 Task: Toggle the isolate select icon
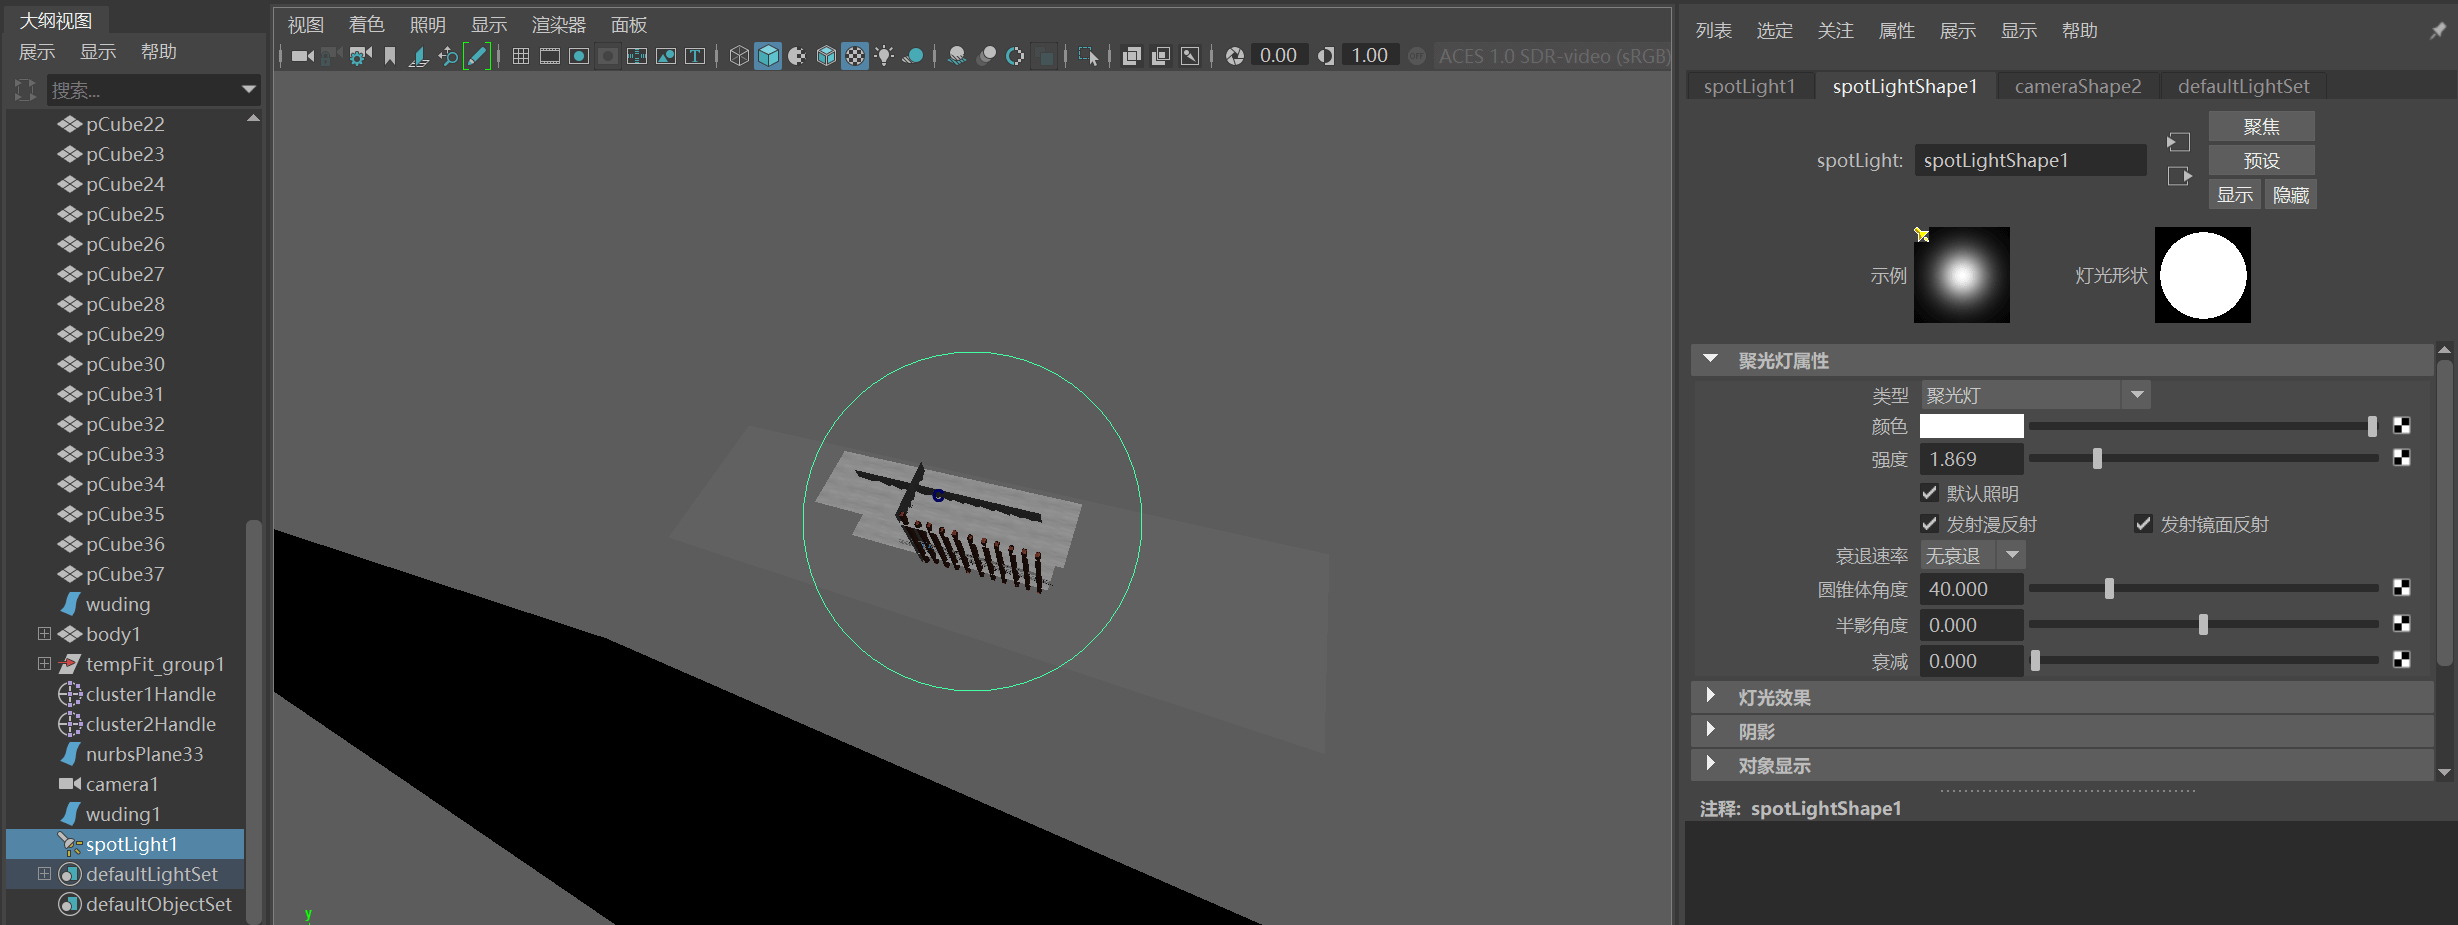tap(1088, 56)
